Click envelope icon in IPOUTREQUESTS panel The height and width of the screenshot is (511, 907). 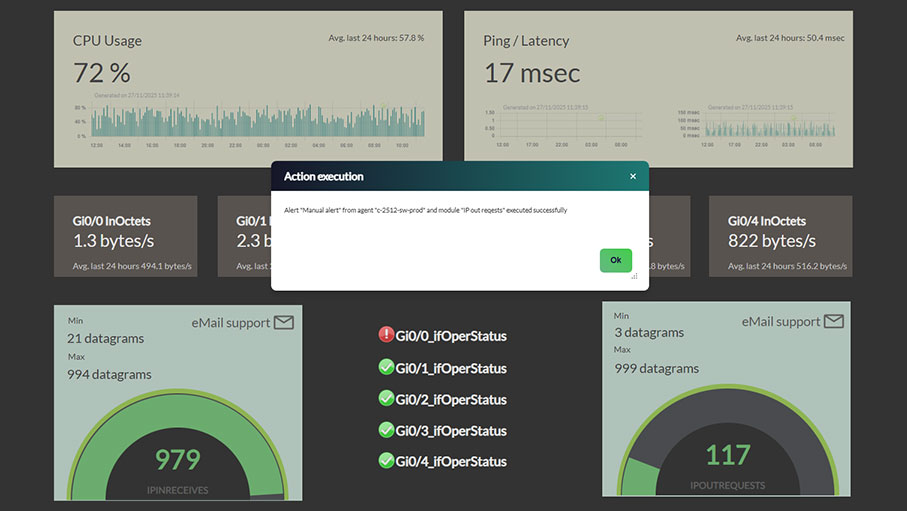click(834, 321)
